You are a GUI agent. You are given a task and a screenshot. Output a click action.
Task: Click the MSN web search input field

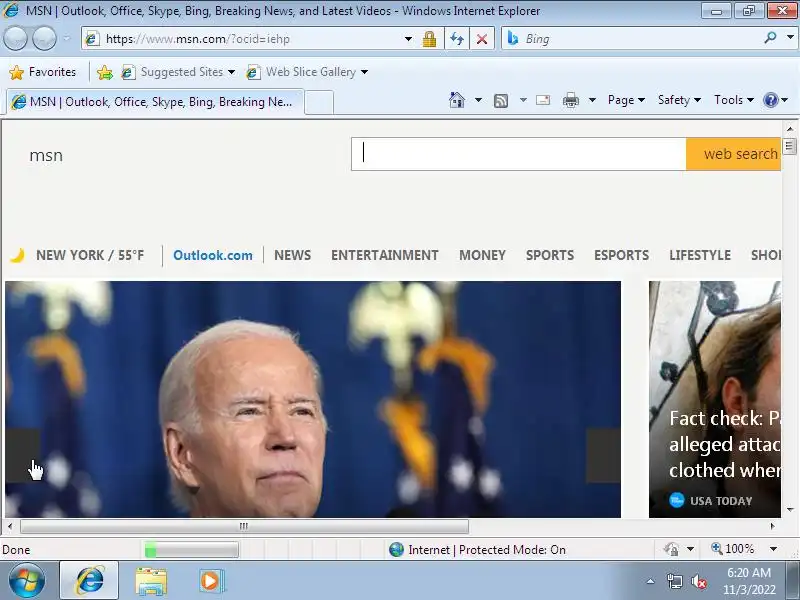[518, 154]
